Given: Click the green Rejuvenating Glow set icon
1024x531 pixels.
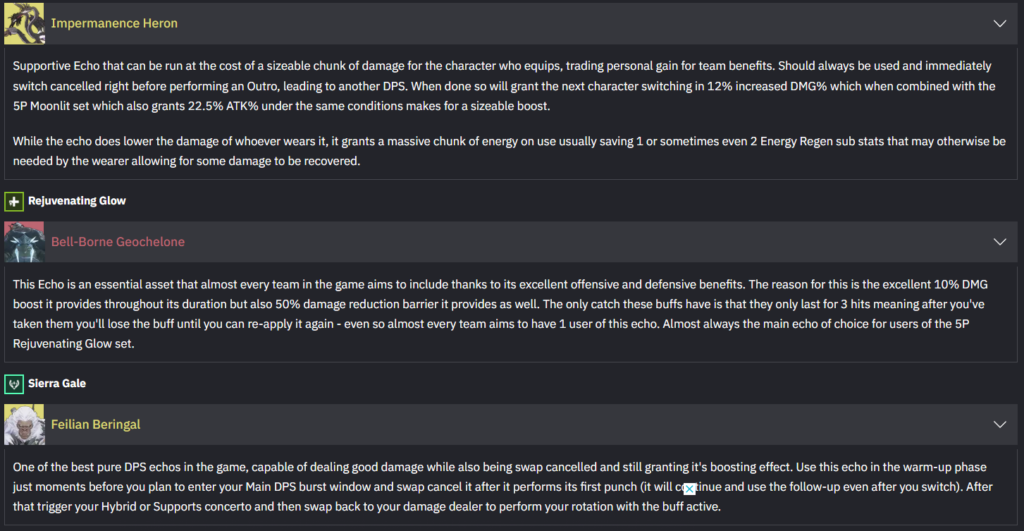Looking at the screenshot, I should point(14,201).
